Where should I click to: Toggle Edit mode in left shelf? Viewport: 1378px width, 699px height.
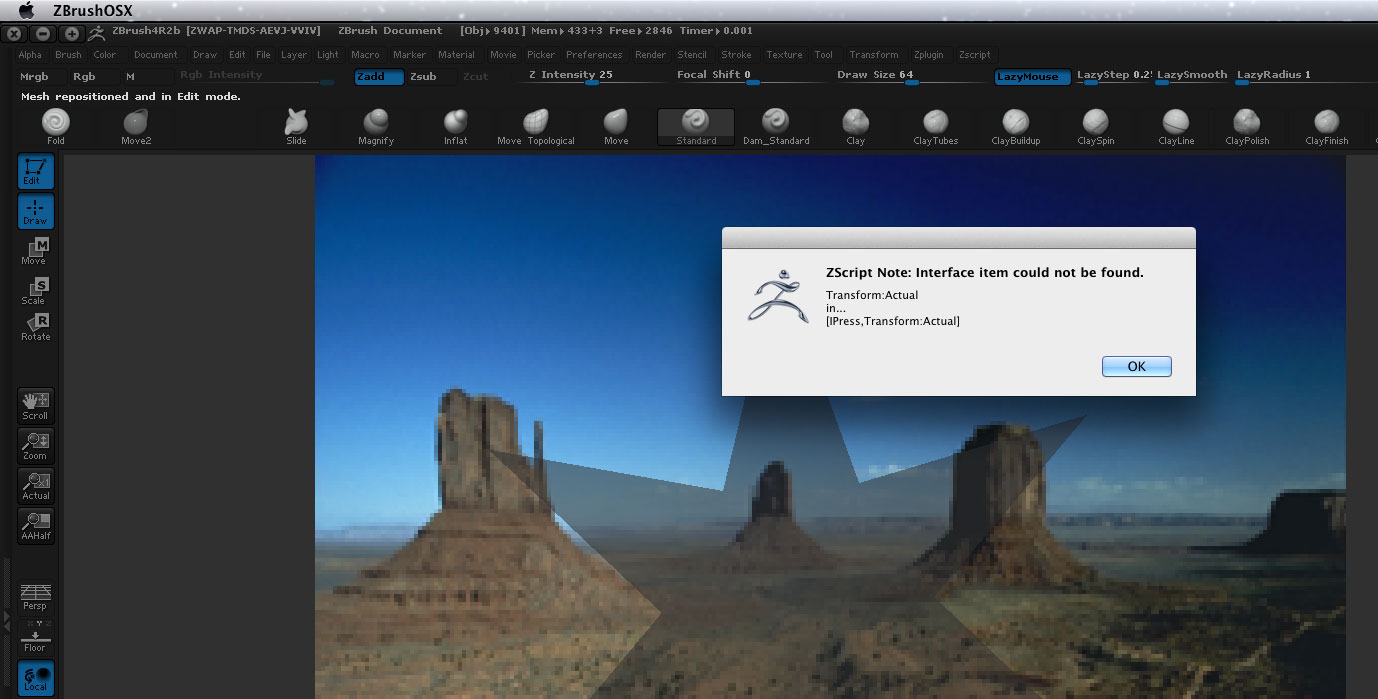36,172
